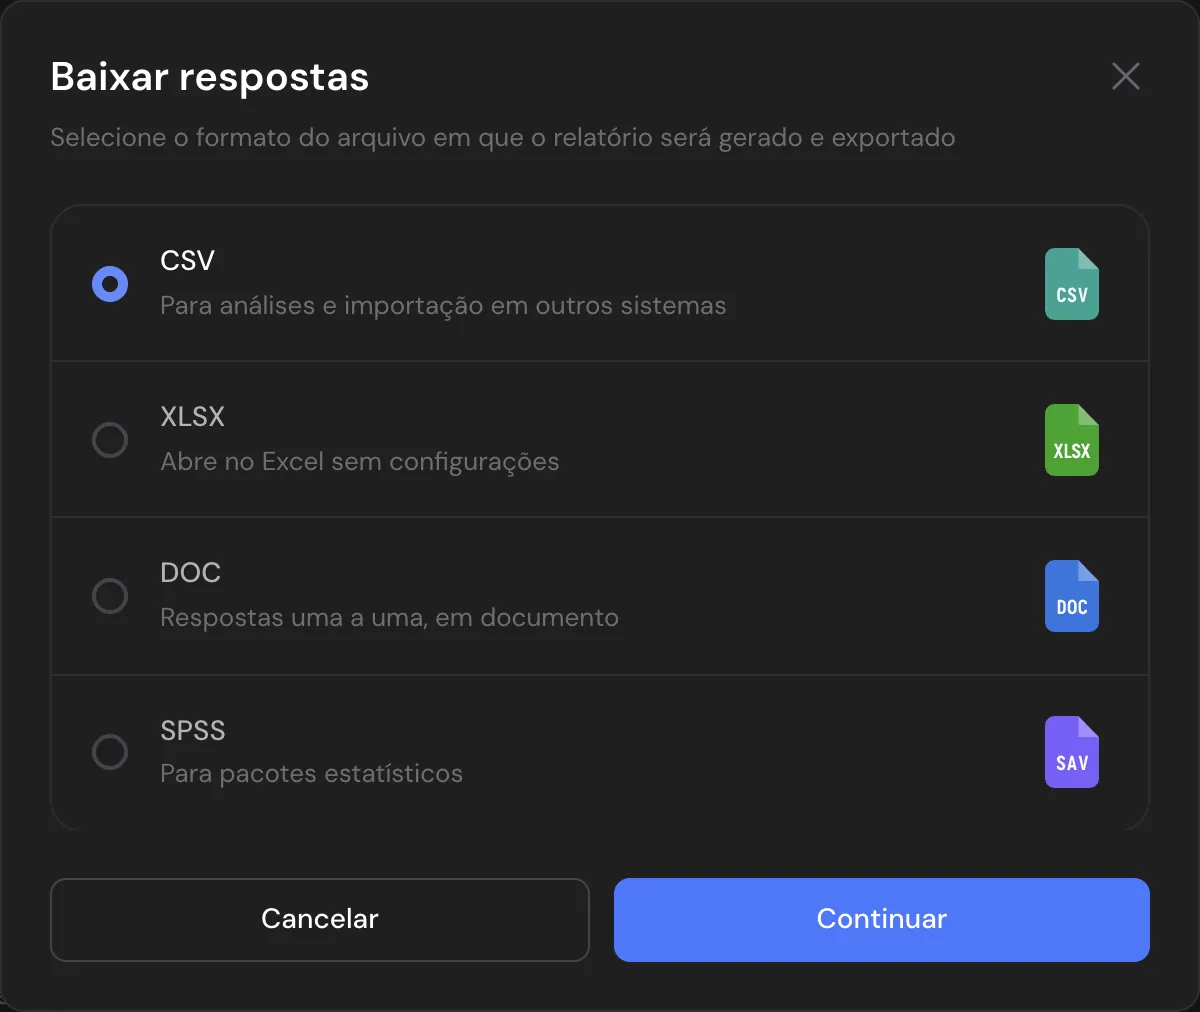This screenshot has width=1200, height=1012.
Task: Select the CSV radio button
Action: point(110,284)
